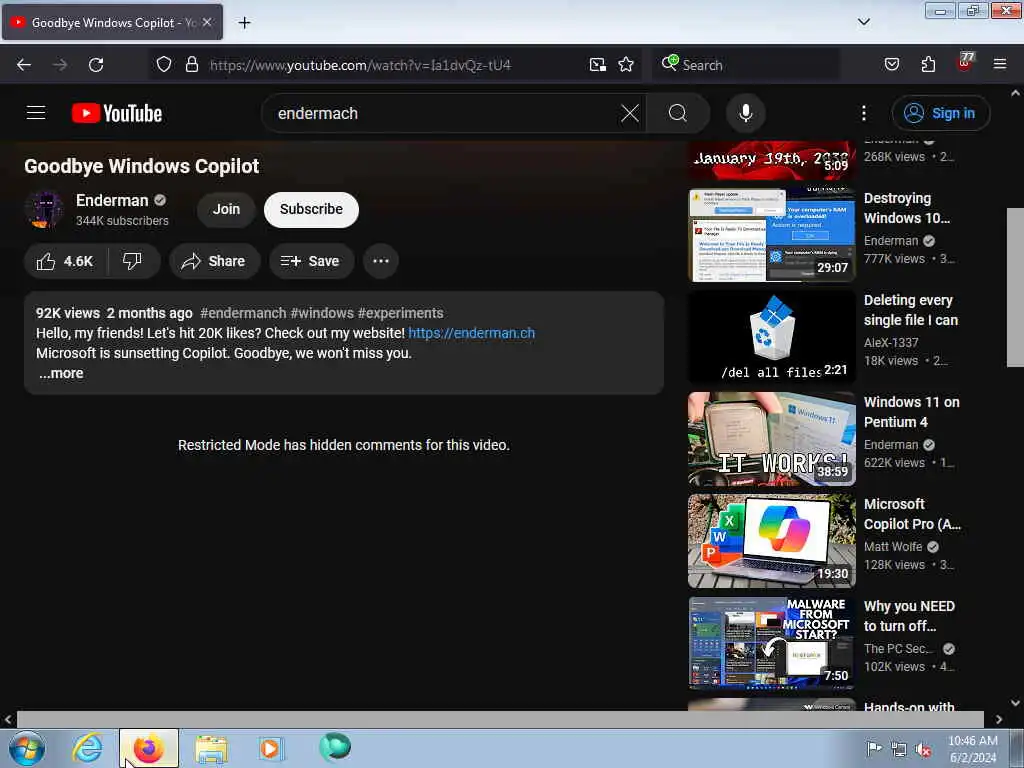Open the Firefox application menu
This screenshot has width=1024, height=768.
click(1000, 64)
